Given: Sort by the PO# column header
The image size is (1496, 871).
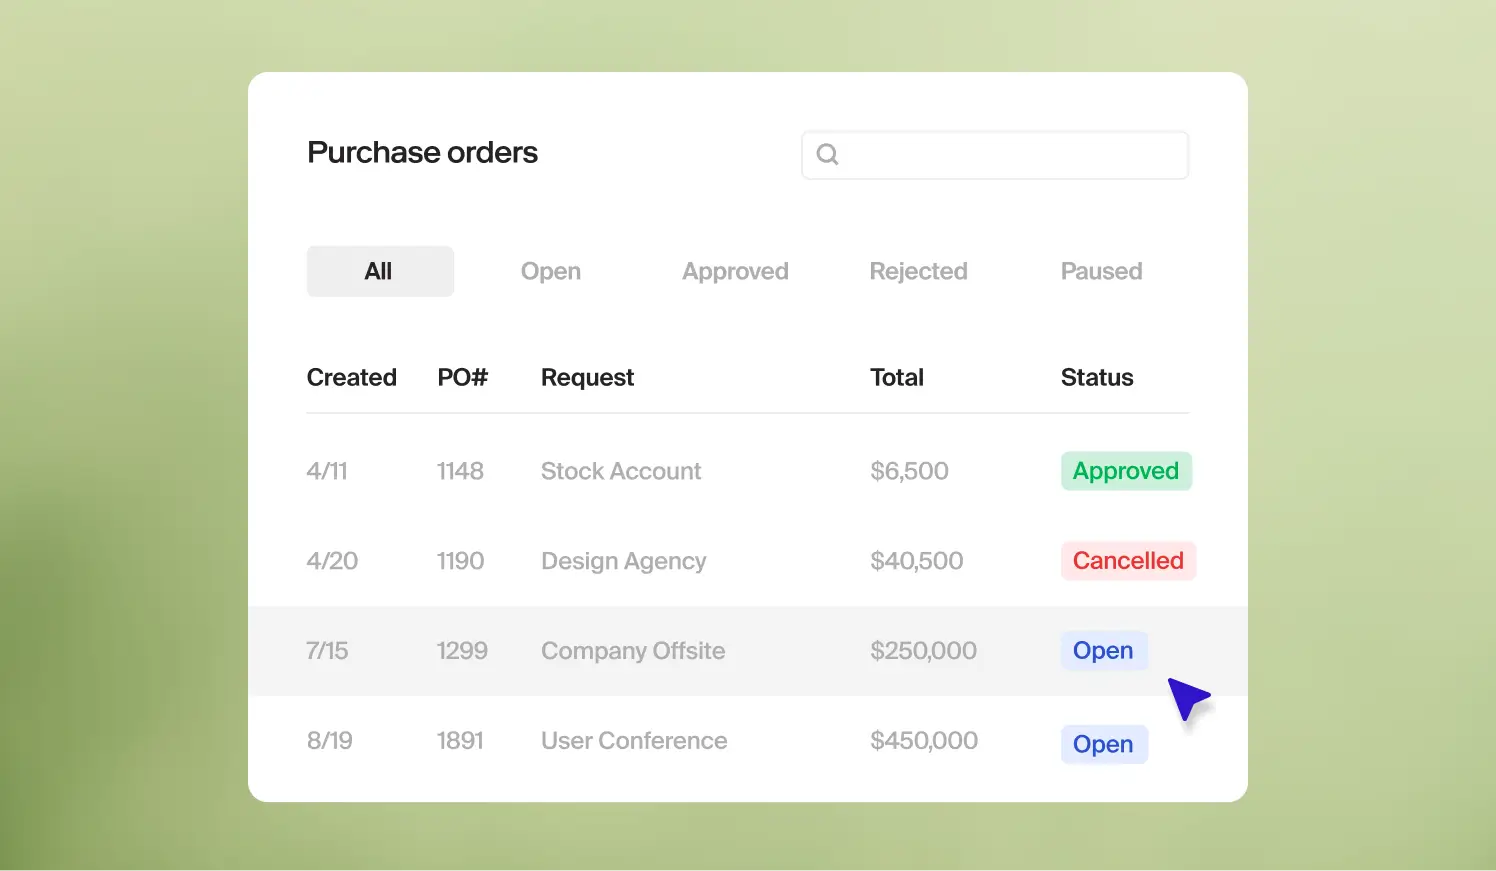Looking at the screenshot, I should (462, 377).
